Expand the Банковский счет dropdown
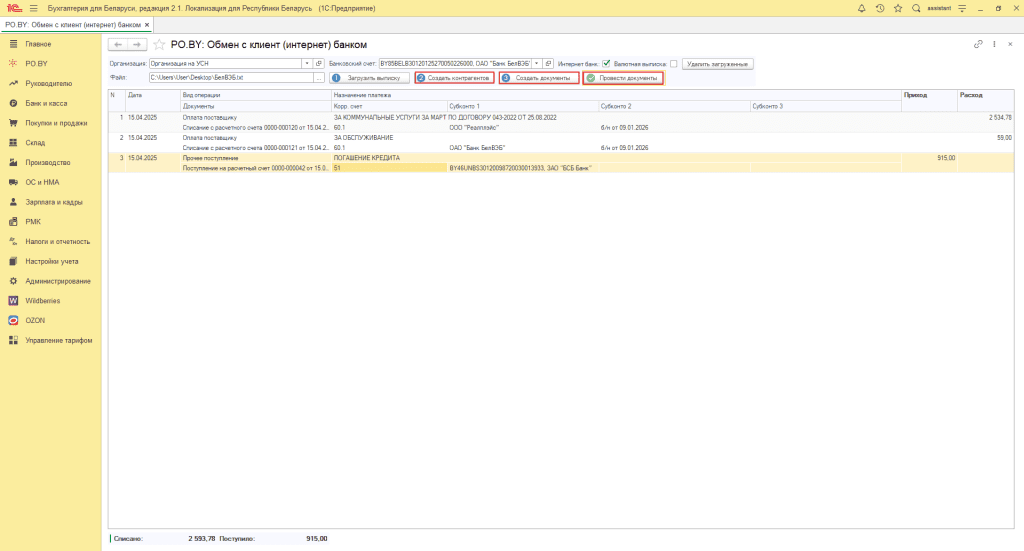The height and width of the screenshot is (551, 1024). (x=536, y=64)
